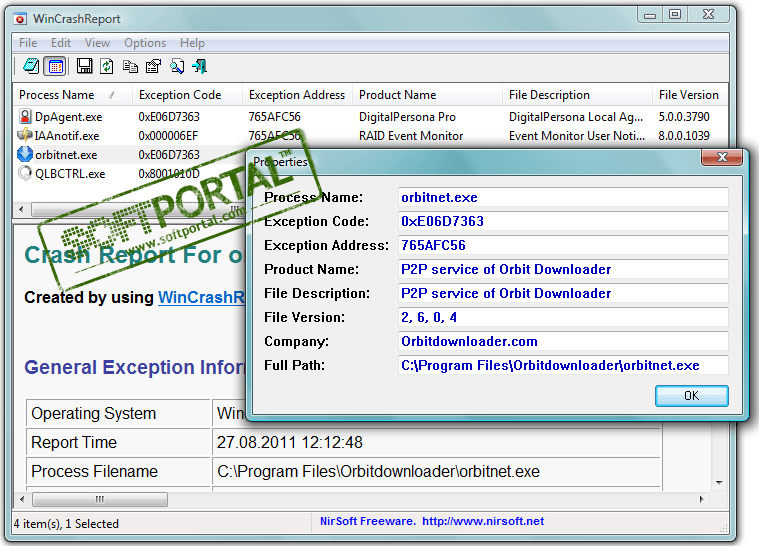The image size is (759, 546).
Task: Click the 'DigitalPersona Local Ag...' cell
Action: tap(576, 117)
